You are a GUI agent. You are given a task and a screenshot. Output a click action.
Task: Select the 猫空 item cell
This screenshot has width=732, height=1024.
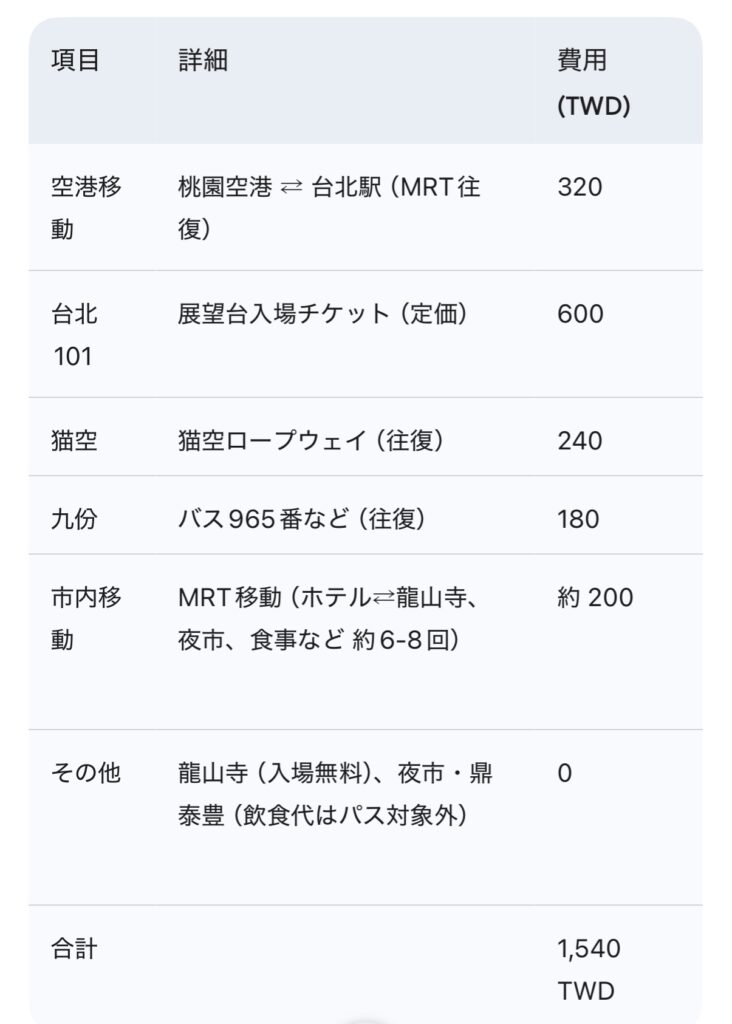click(75, 440)
